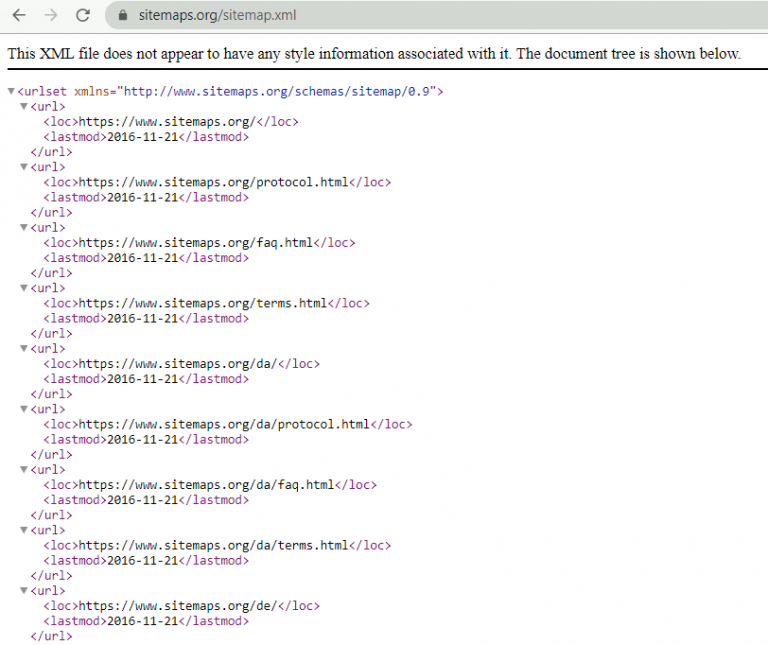Click the loc text ending with org/de/
768x645 pixels.
coord(178,606)
